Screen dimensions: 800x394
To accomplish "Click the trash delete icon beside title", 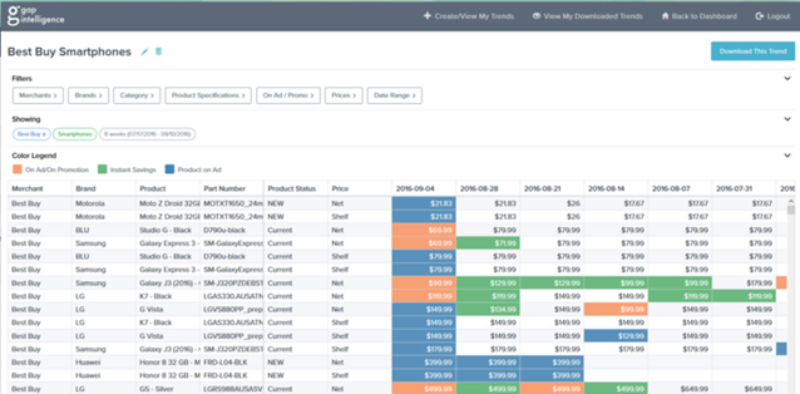I will pyautogui.click(x=159, y=52).
